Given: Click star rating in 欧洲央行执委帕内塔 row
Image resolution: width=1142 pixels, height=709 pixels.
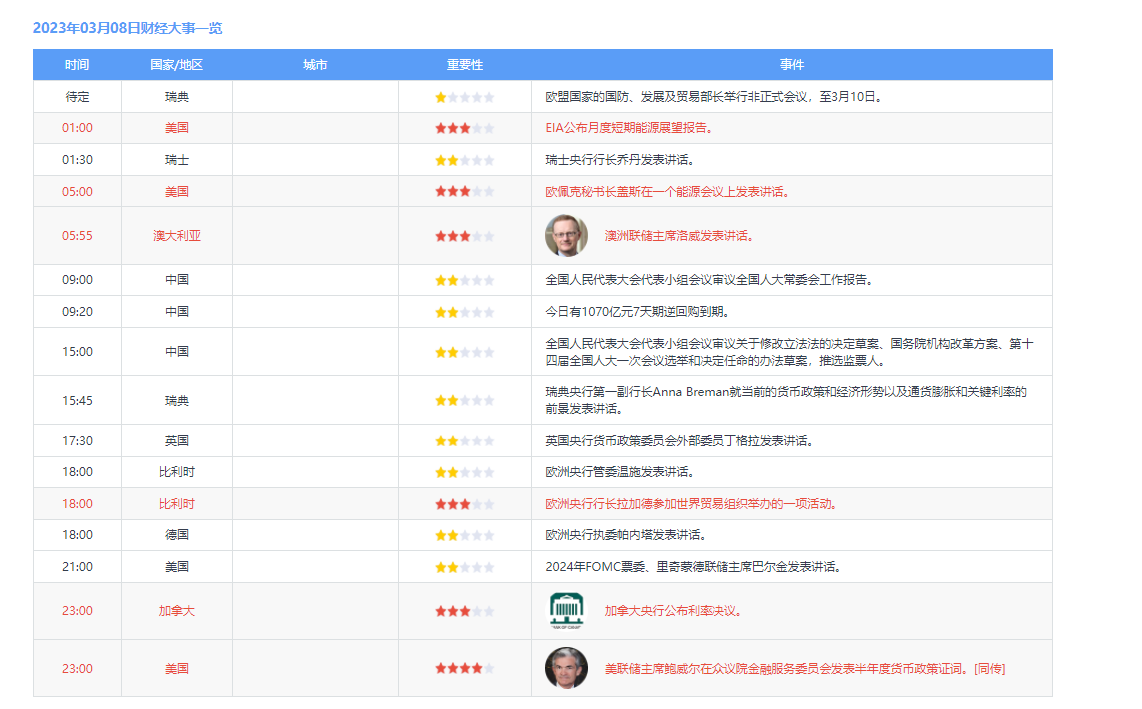Looking at the screenshot, I should coord(465,536).
